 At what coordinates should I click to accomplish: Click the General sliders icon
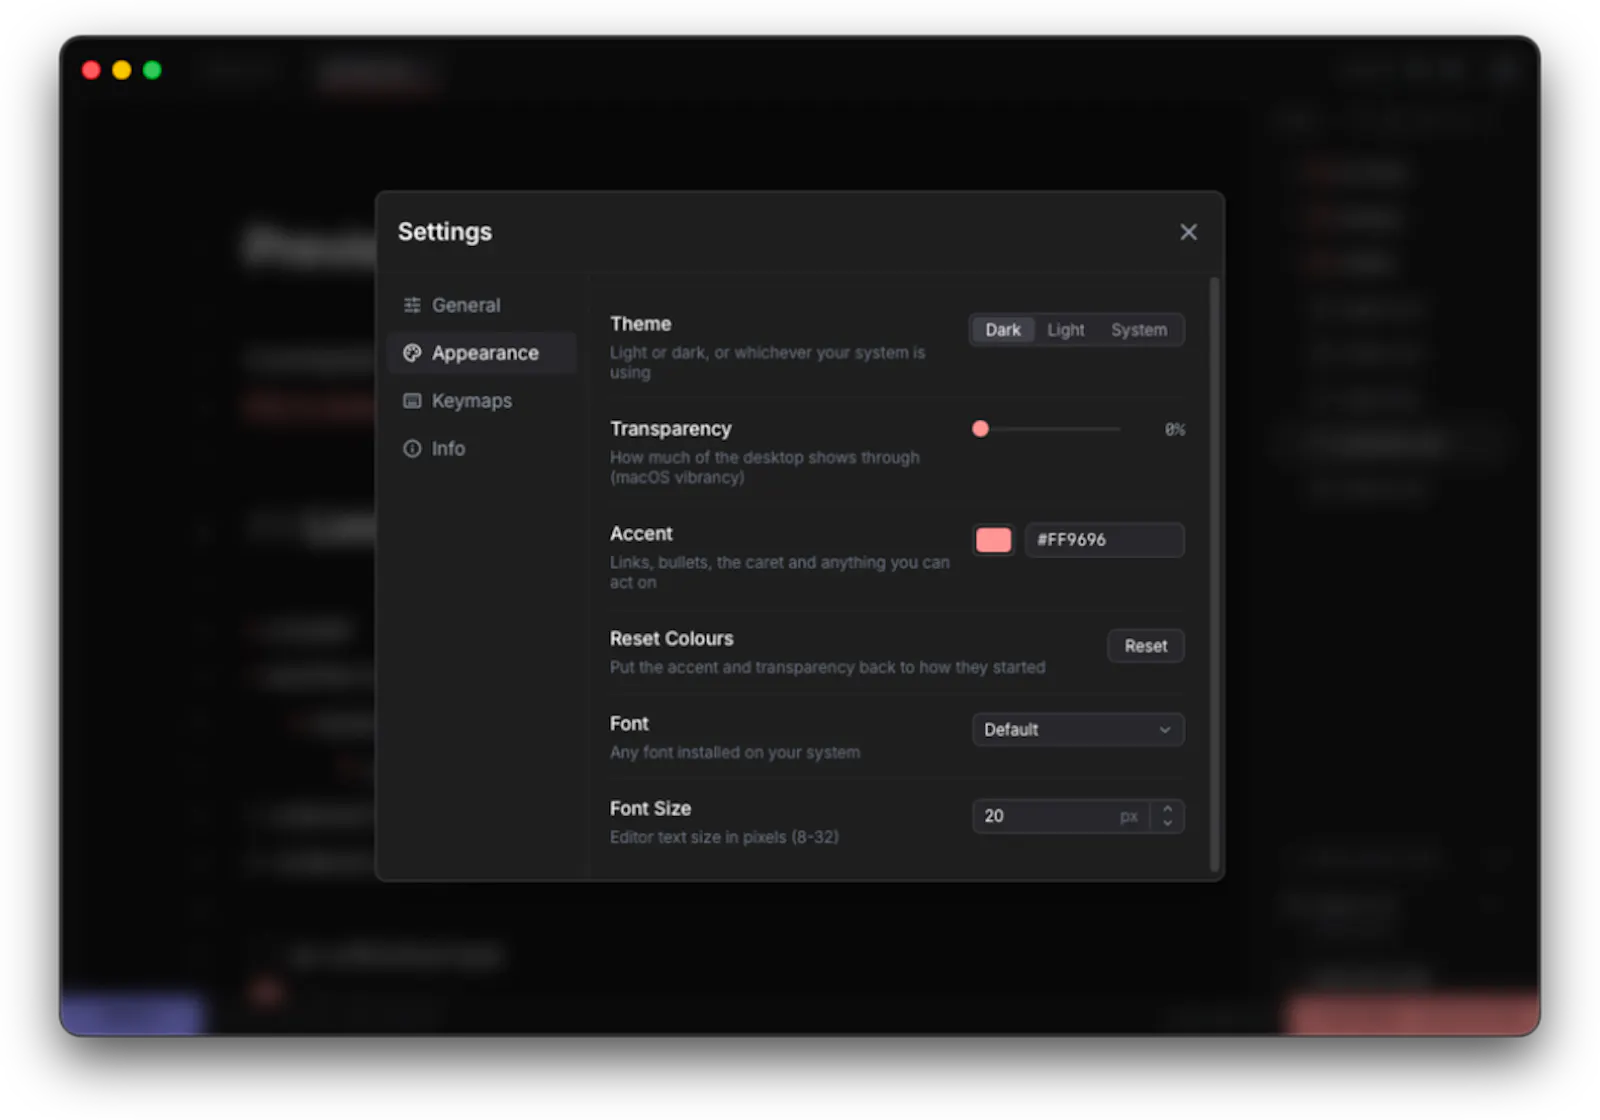click(412, 305)
